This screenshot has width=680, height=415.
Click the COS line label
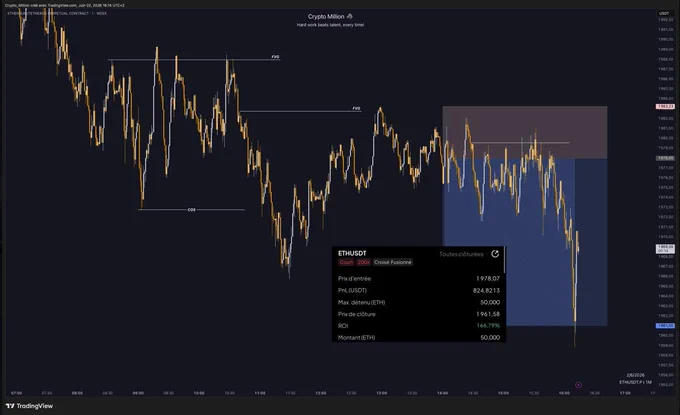tap(191, 210)
